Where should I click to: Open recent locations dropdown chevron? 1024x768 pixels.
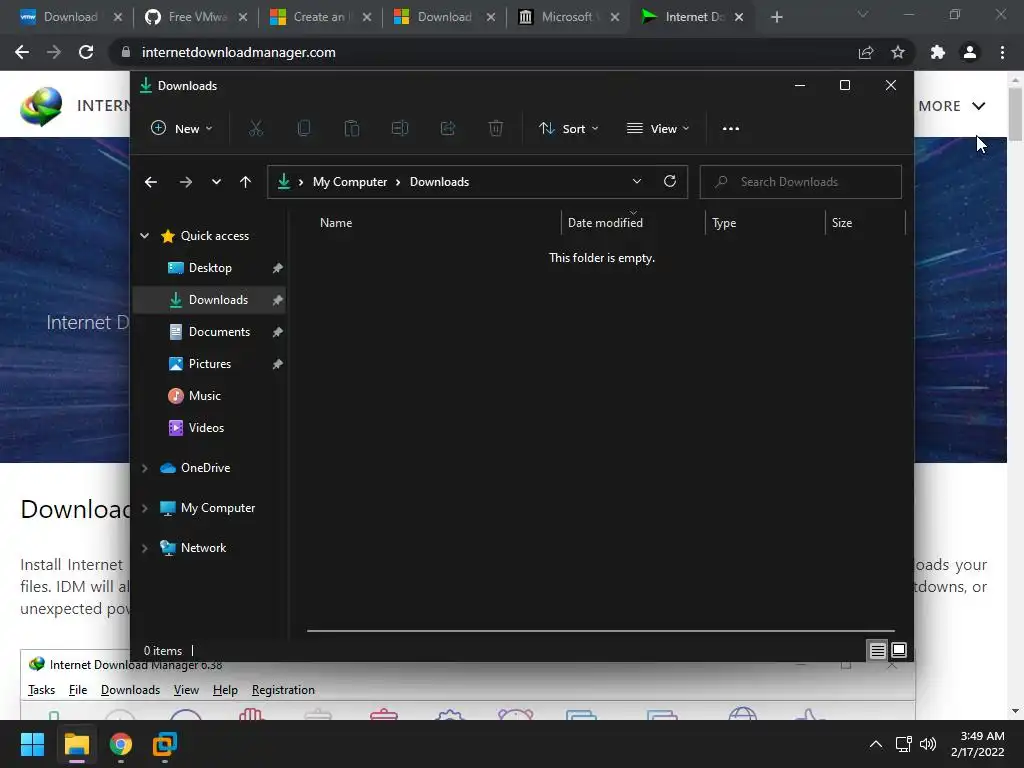pyautogui.click(x=216, y=182)
